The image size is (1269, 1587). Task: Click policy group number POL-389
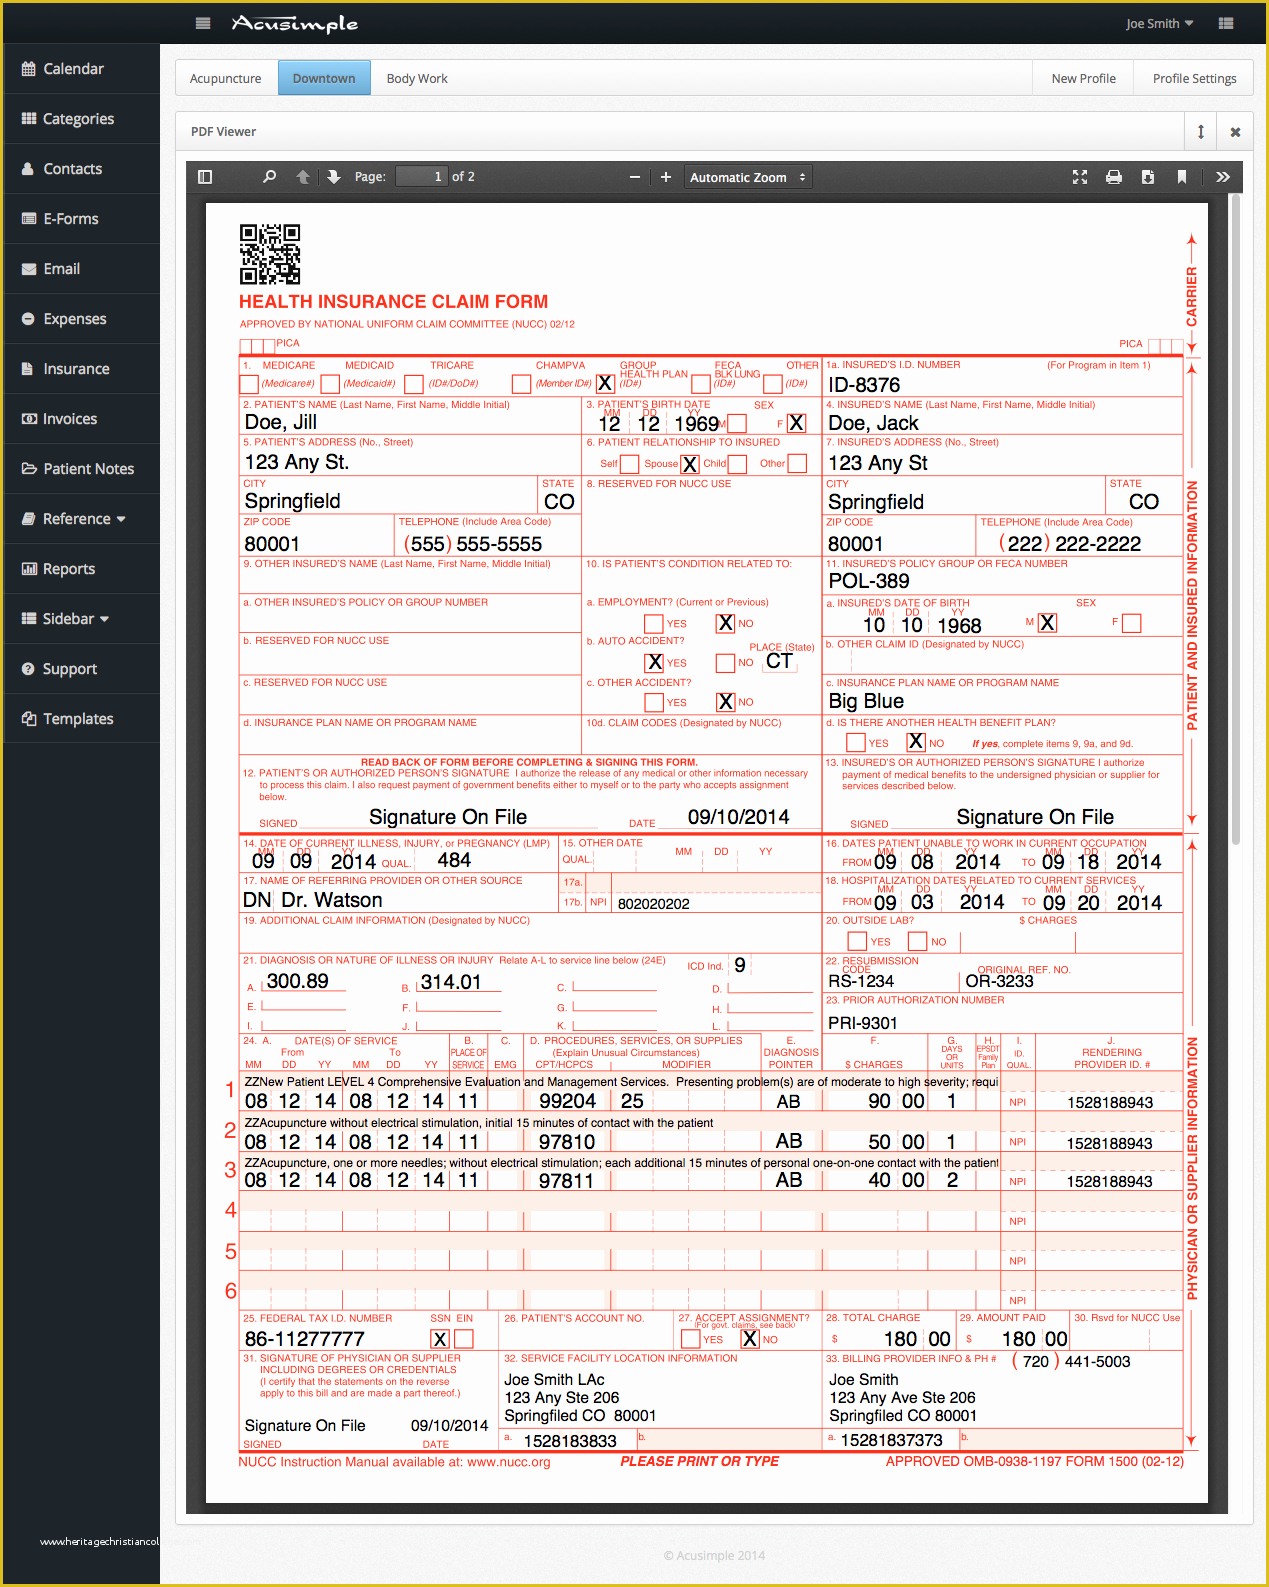point(869,581)
